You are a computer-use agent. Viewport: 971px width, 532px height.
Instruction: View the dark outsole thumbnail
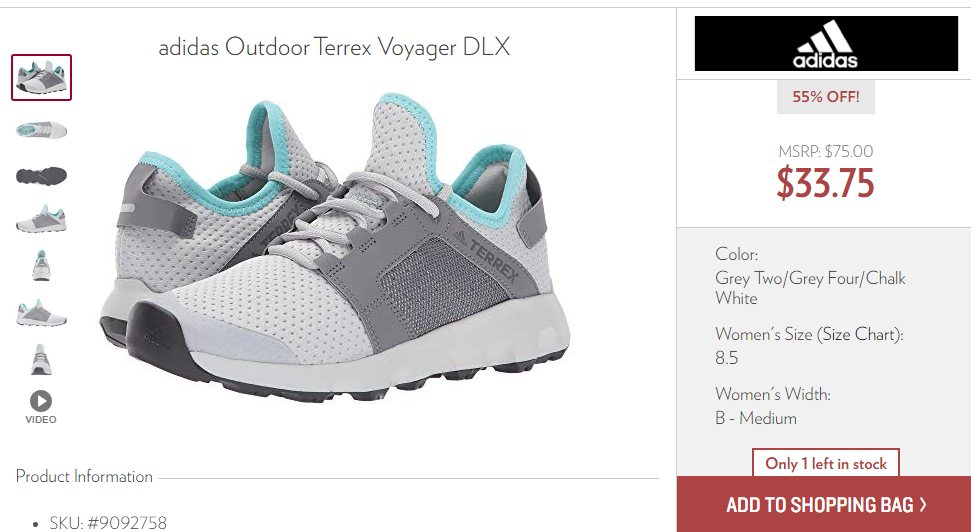(41, 176)
